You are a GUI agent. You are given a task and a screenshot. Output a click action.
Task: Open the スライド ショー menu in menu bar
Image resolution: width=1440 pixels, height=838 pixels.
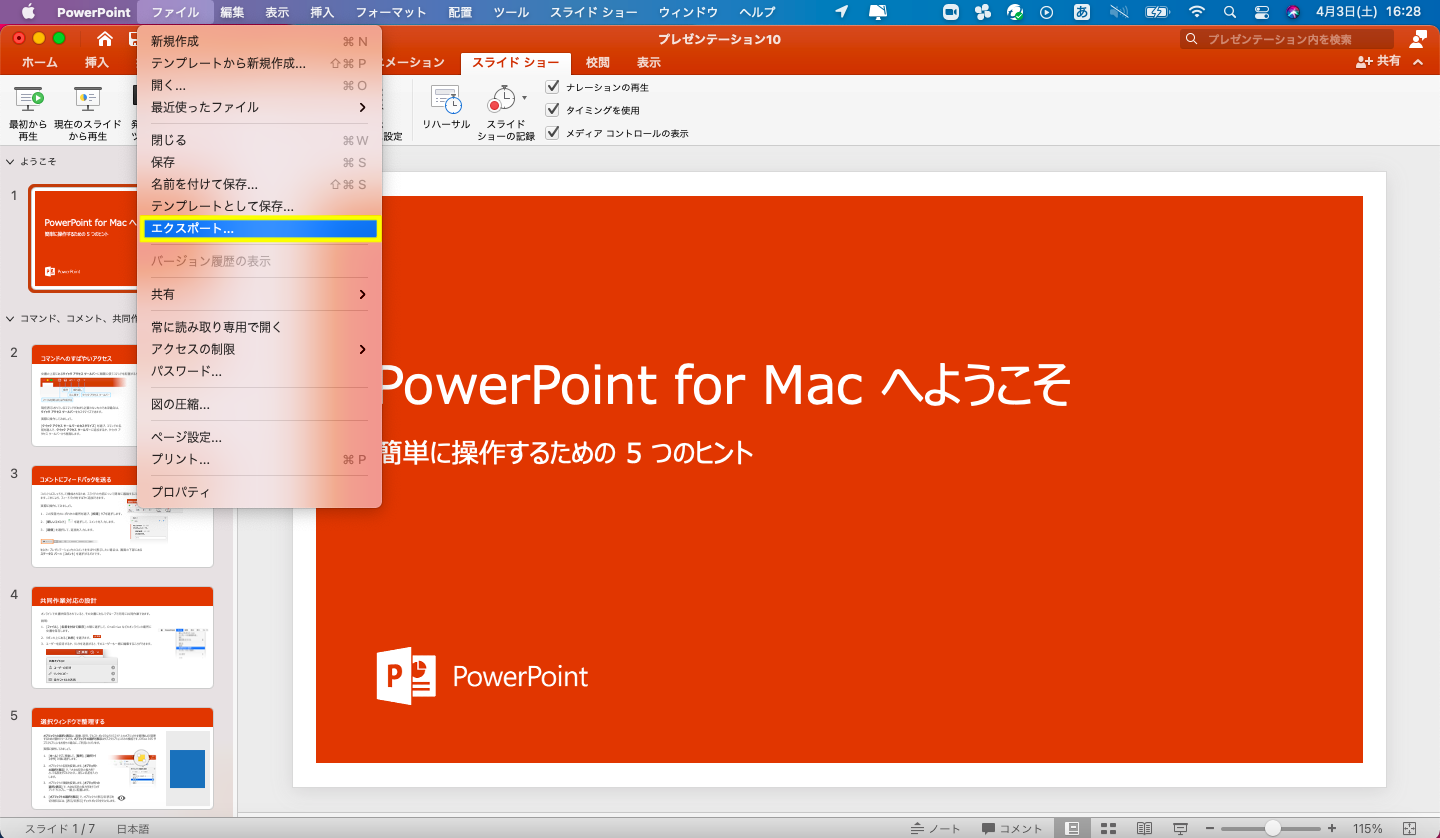pyautogui.click(x=596, y=12)
